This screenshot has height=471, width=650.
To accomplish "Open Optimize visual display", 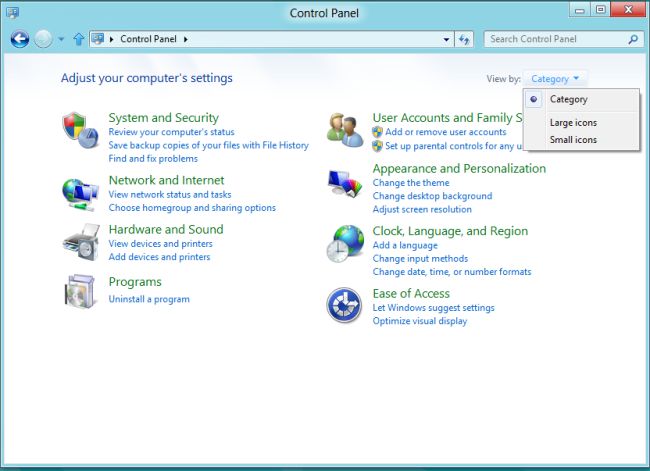I will [x=420, y=321].
